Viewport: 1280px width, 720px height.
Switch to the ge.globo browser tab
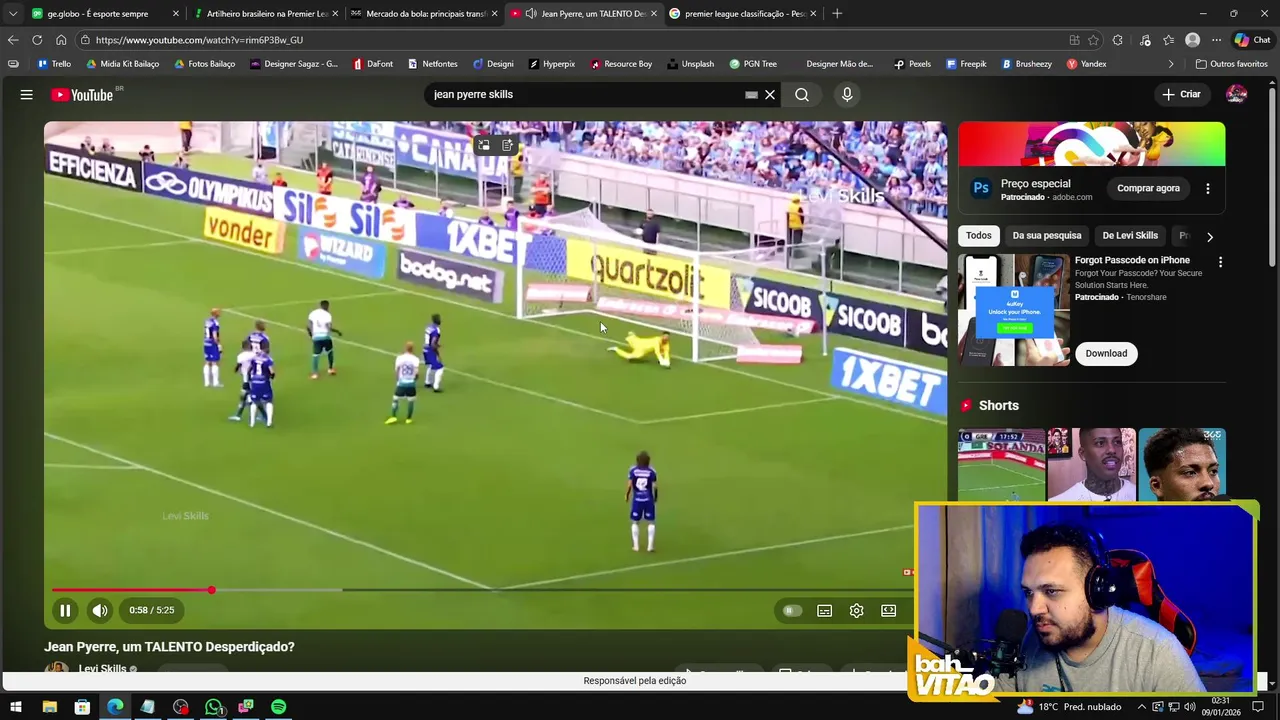pos(106,13)
